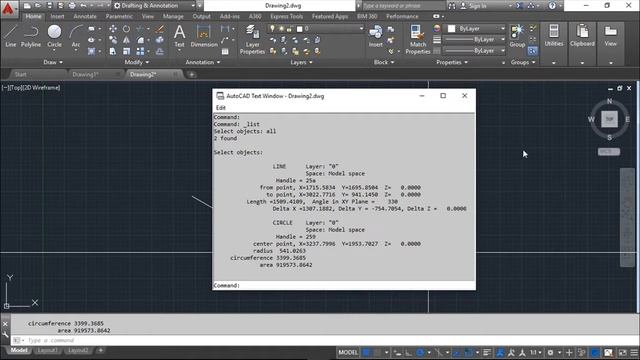Switch to the Annotate ribbon tab

pos(85,16)
